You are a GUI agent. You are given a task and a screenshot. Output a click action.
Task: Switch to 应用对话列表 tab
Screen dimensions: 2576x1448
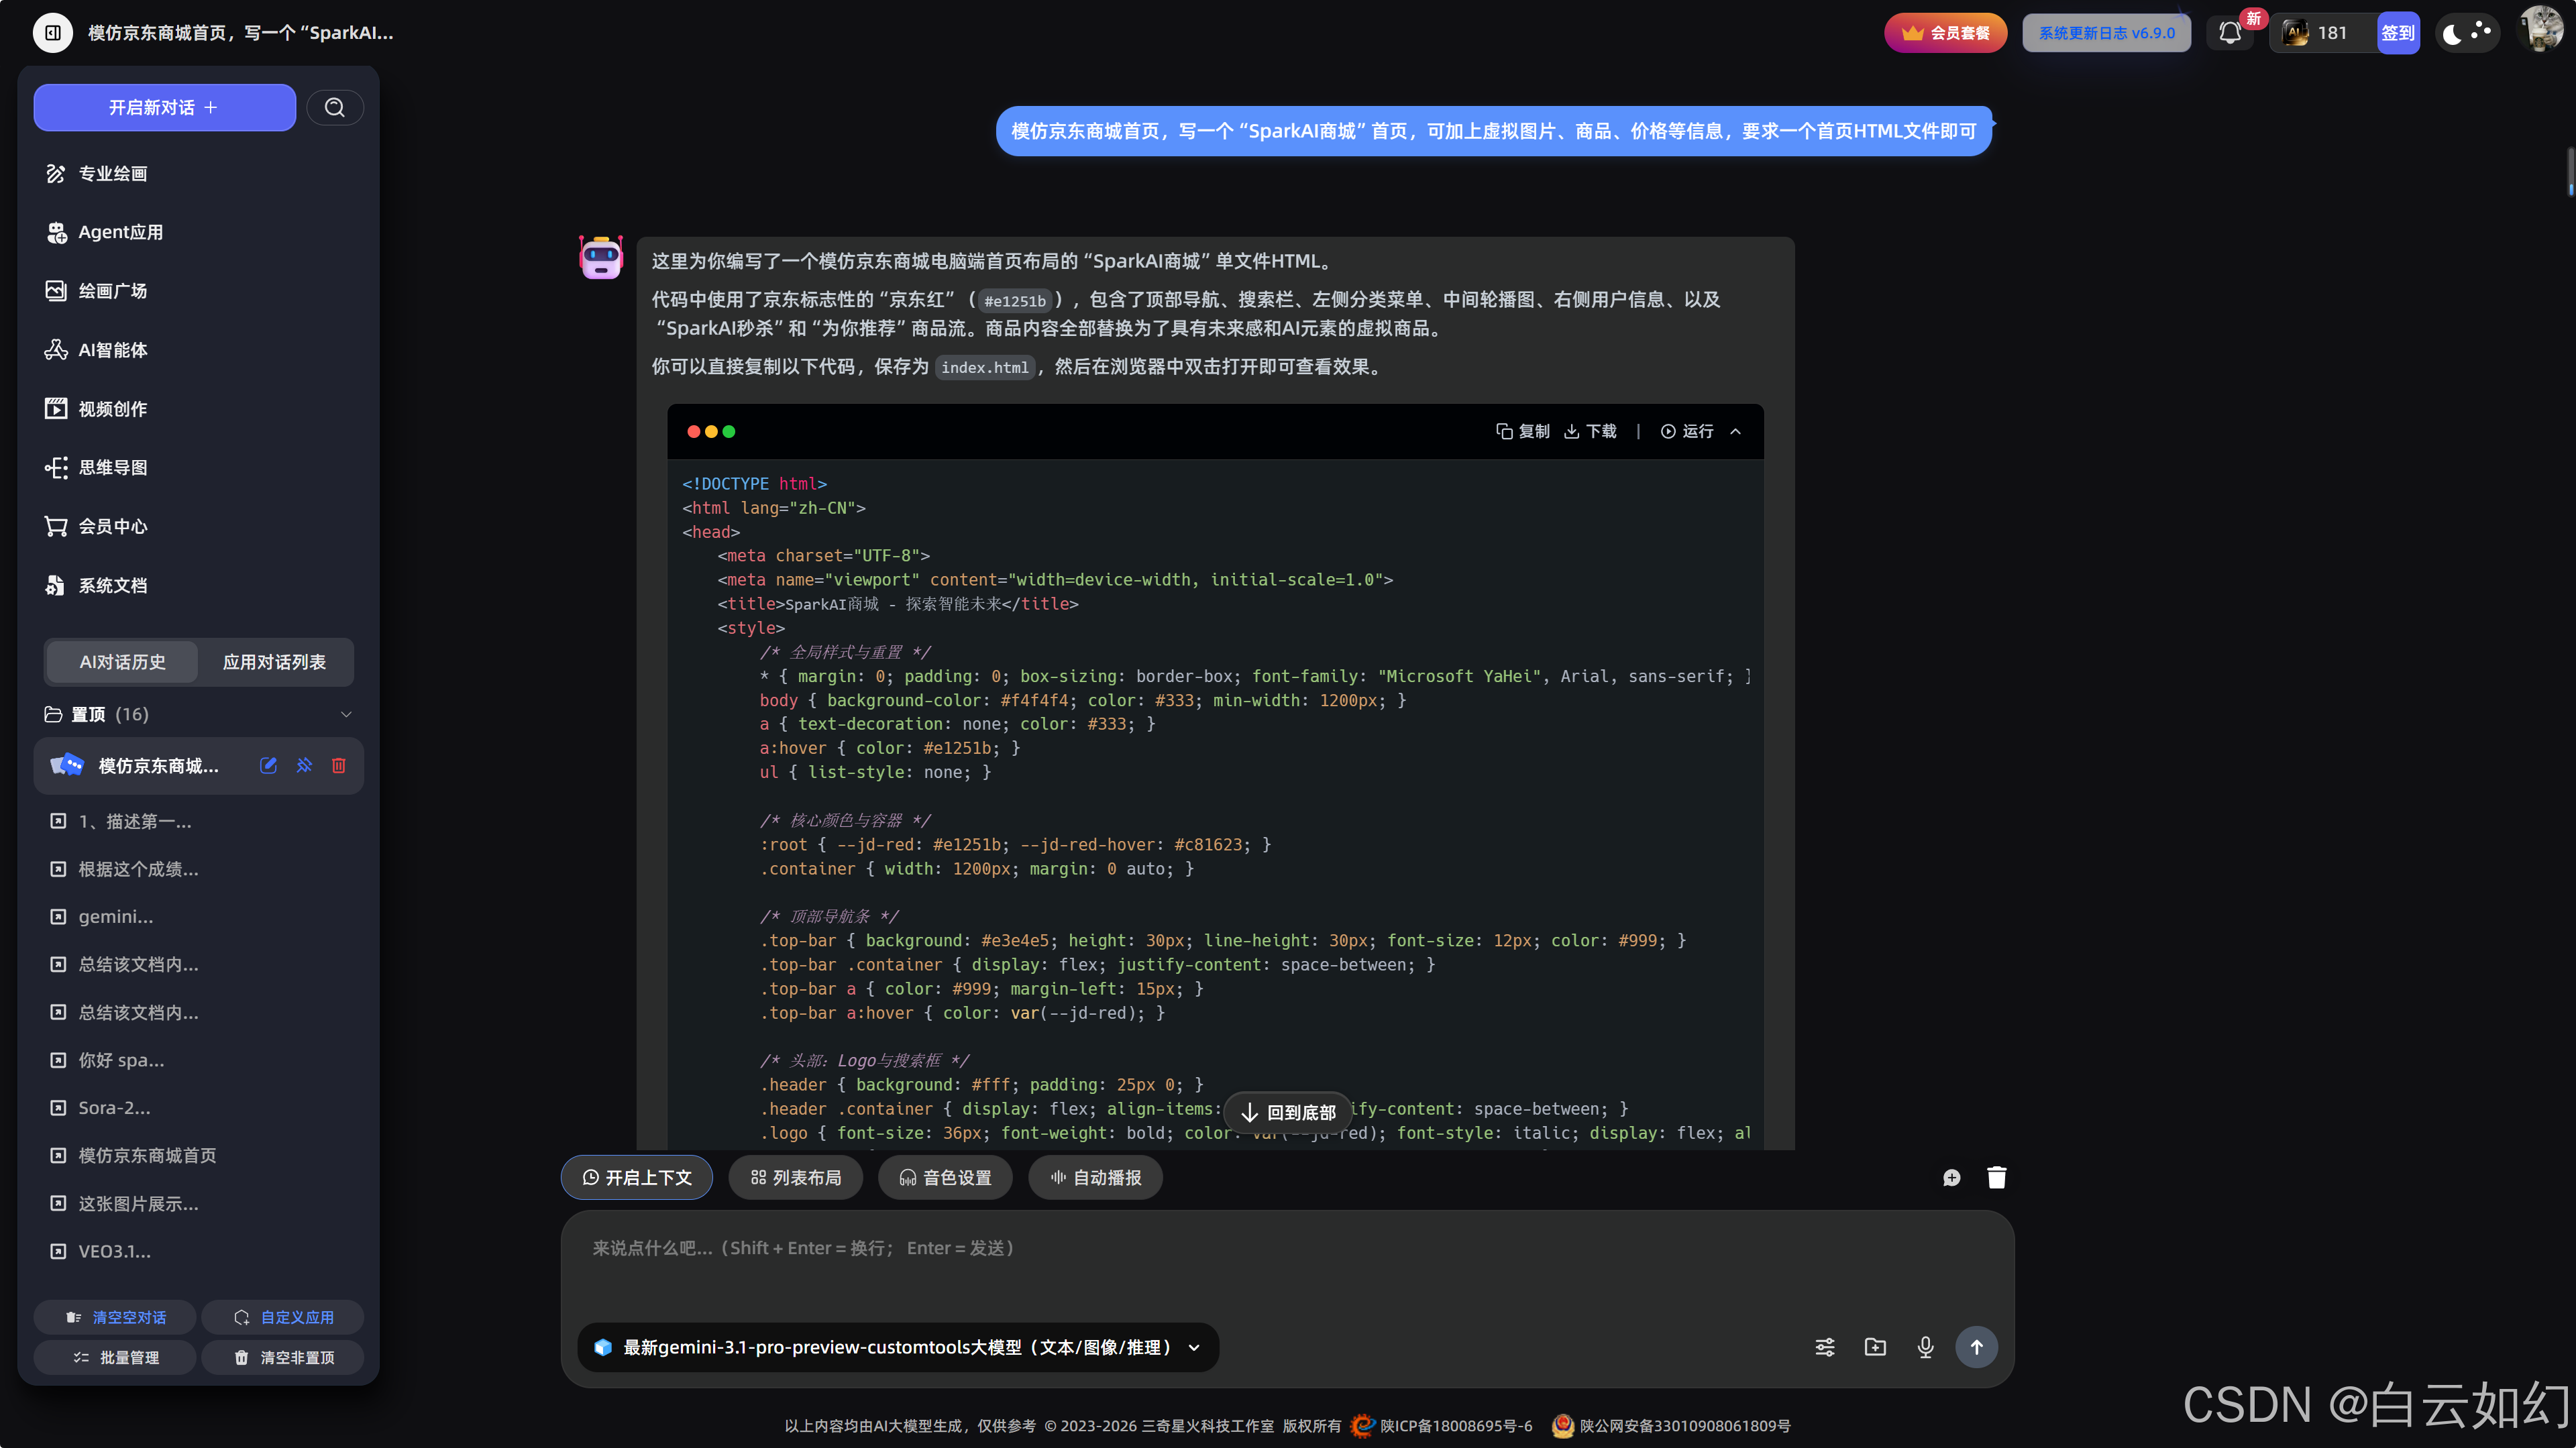[x=274, y=662]
